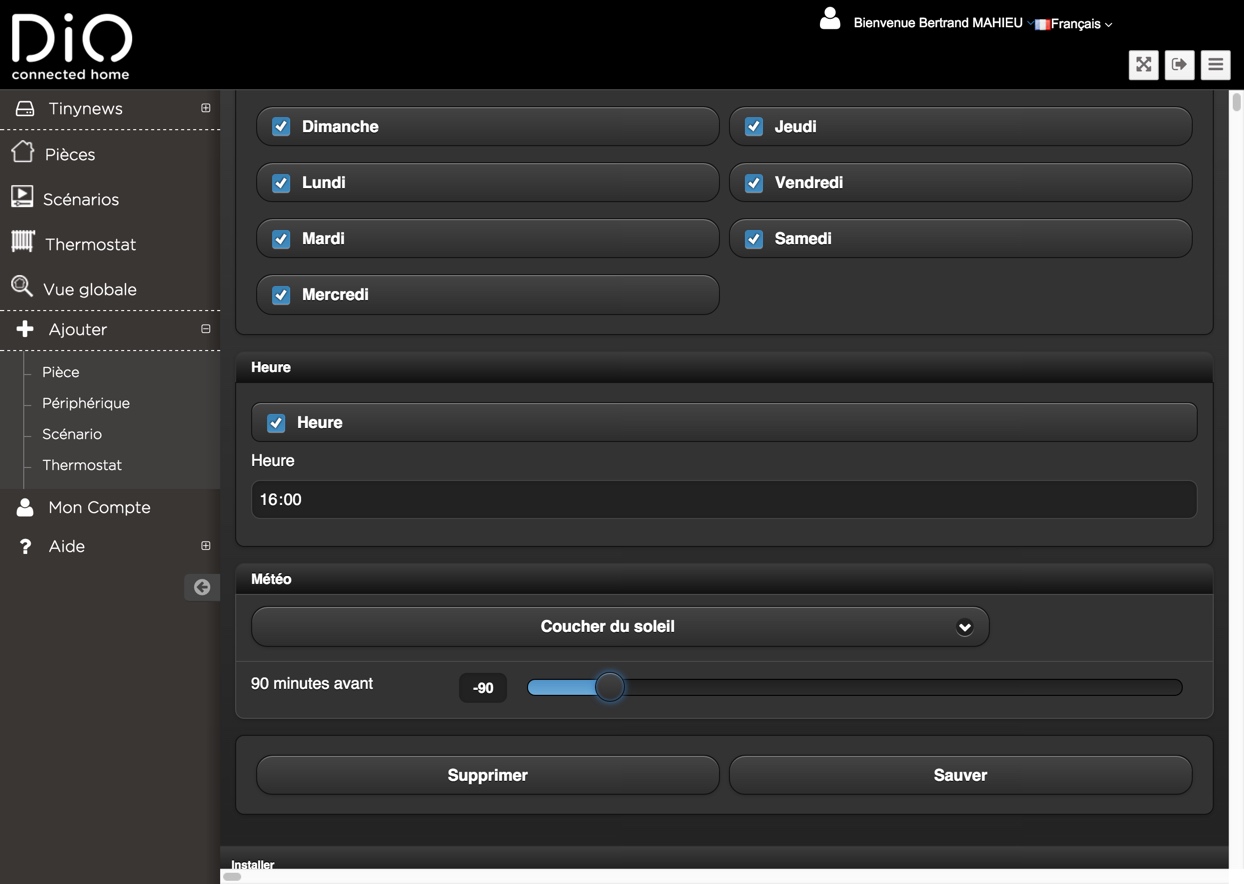Uncheck the Dimanche checkbox
The image size is (1244, 884).
click(281, 127)
